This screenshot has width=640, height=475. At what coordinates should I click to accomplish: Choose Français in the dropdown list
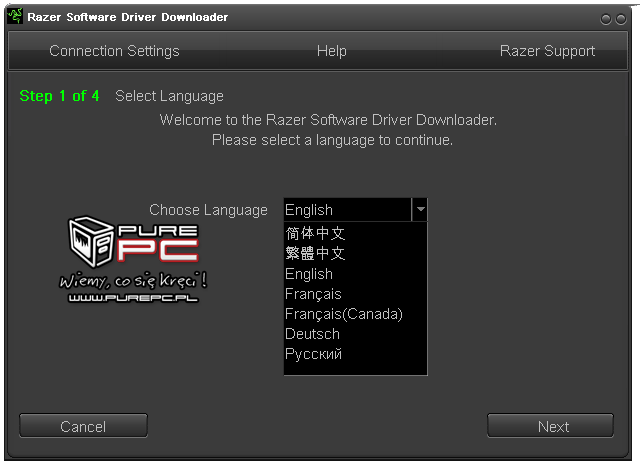pos(355,294)
